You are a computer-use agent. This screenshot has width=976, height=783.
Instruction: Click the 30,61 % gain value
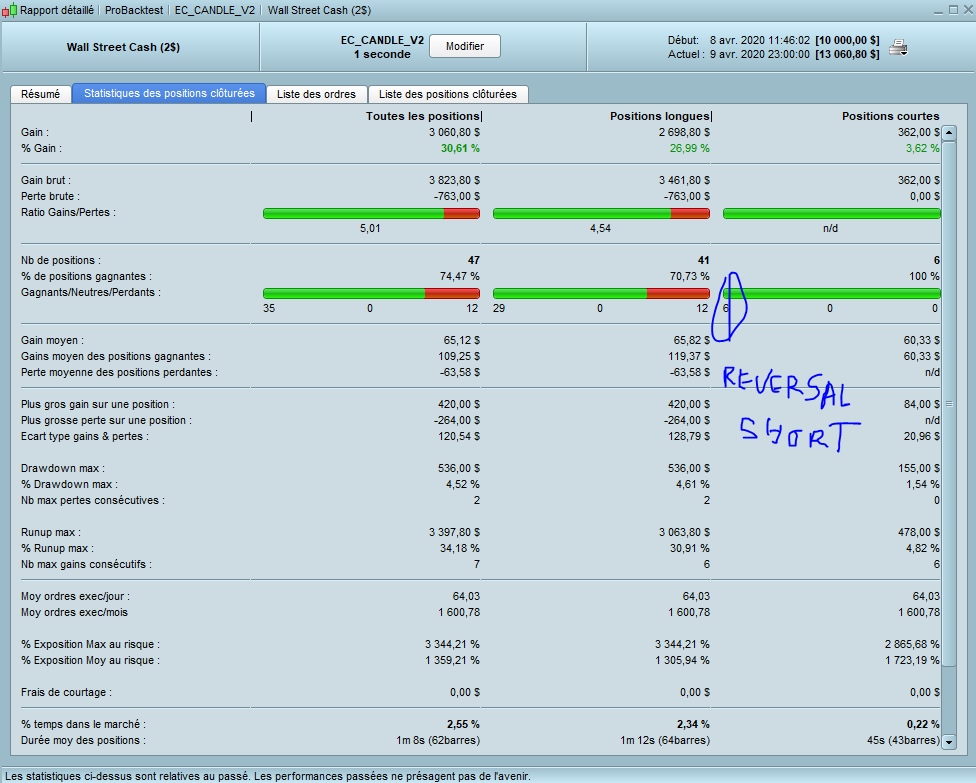(x=460, y=149)
